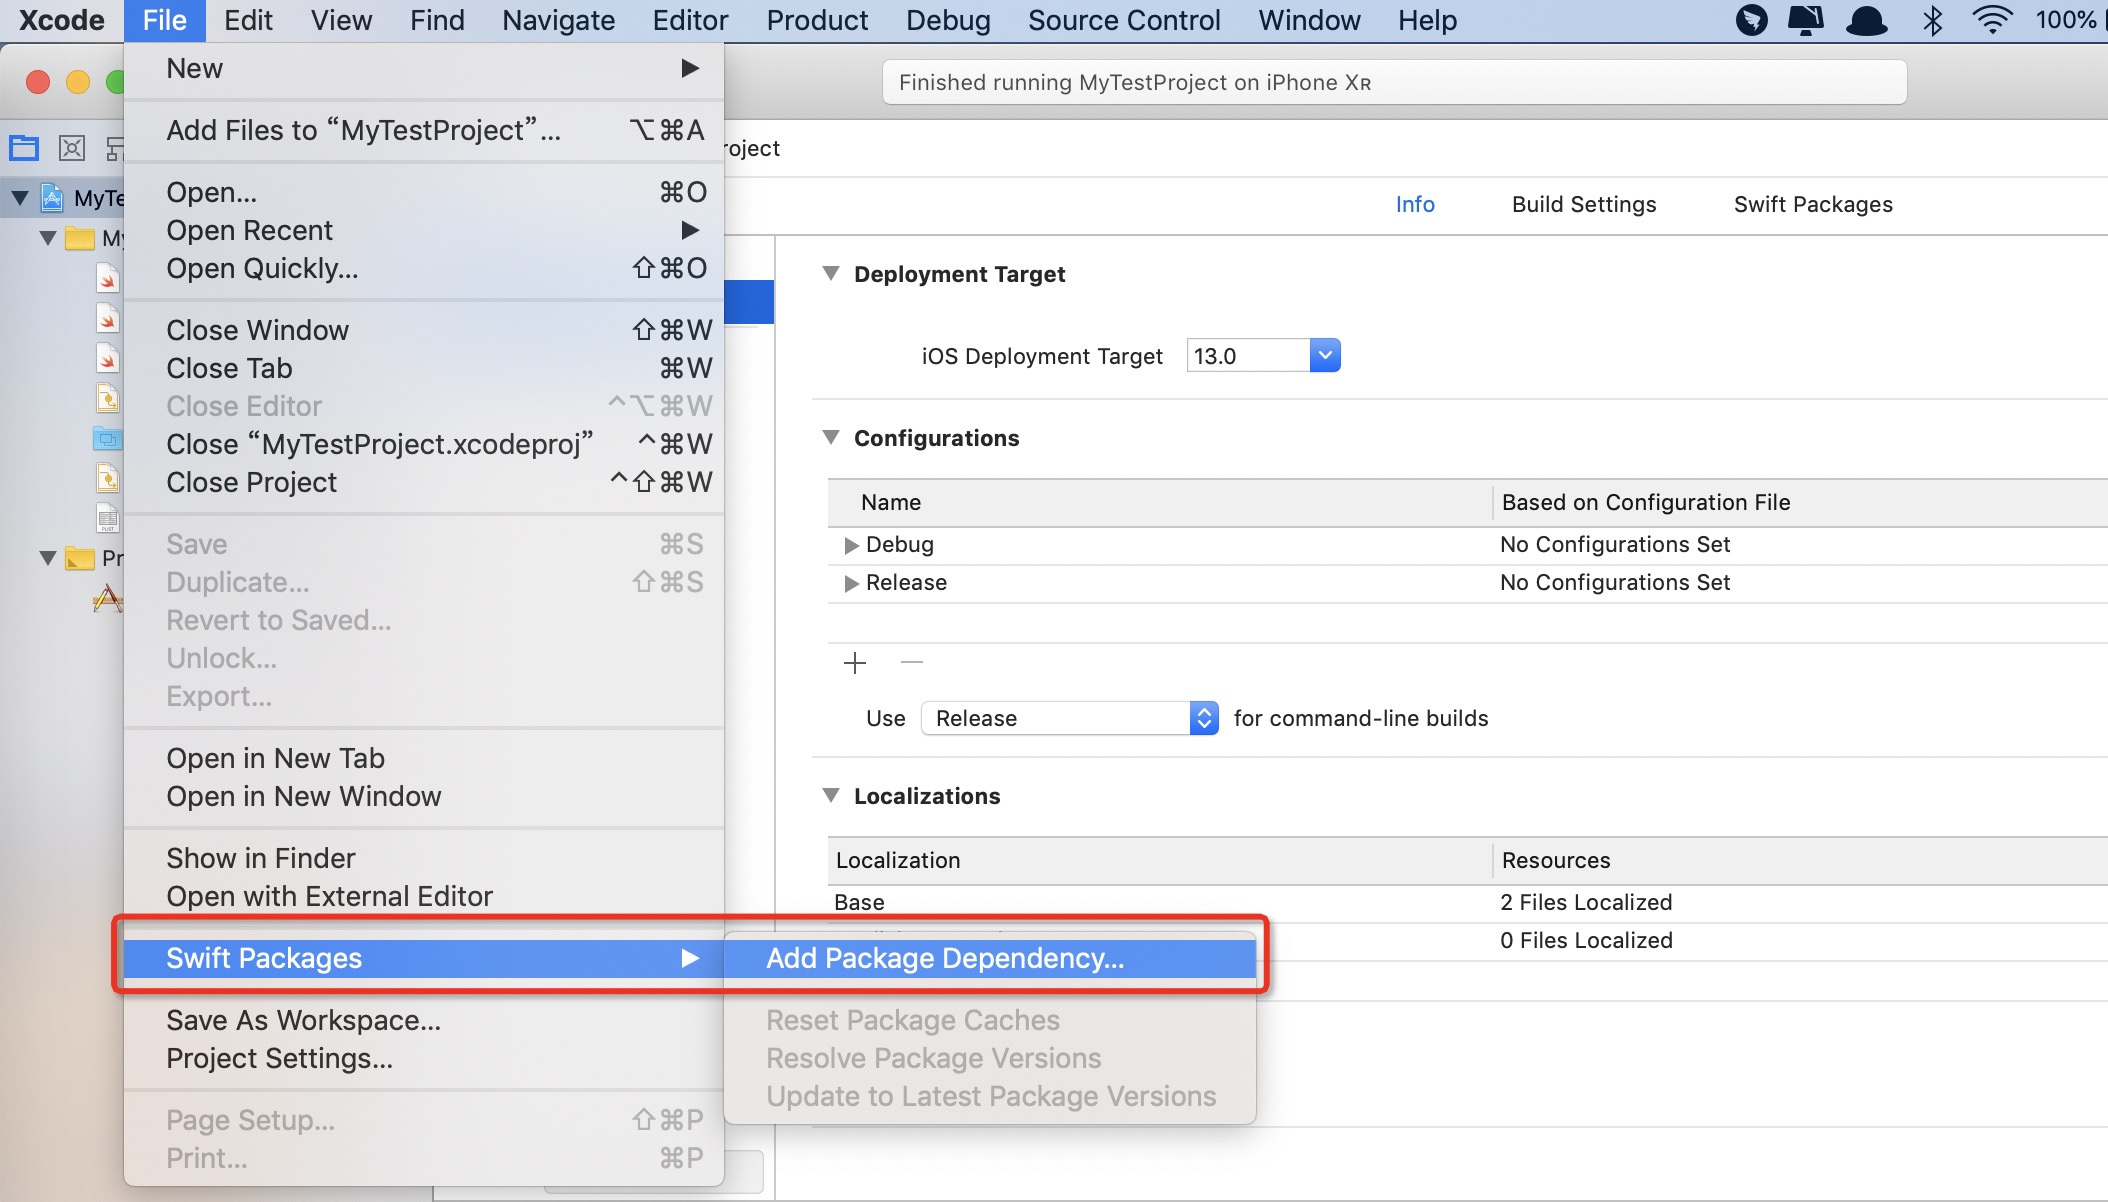Select the first Swift file in navigator

108,278
